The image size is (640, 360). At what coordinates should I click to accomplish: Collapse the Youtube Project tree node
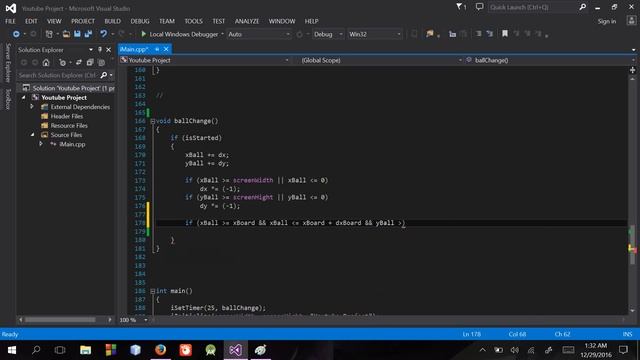(x=24, y=98)
